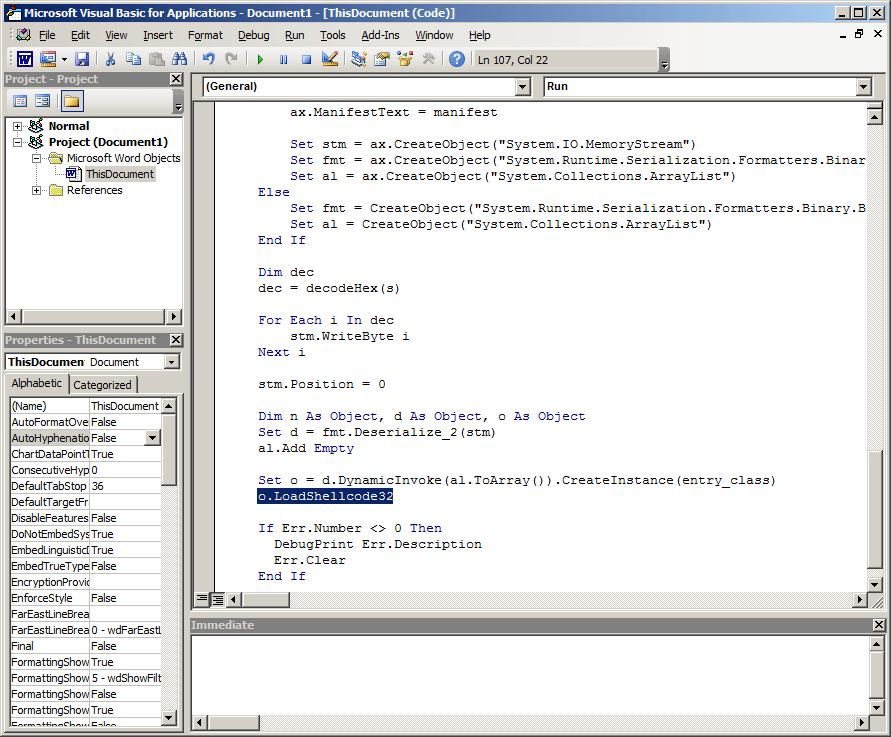Click the Properties list scrollbar thumb
This screenshot has width=891, height=737.
click(x=169, y=449)
